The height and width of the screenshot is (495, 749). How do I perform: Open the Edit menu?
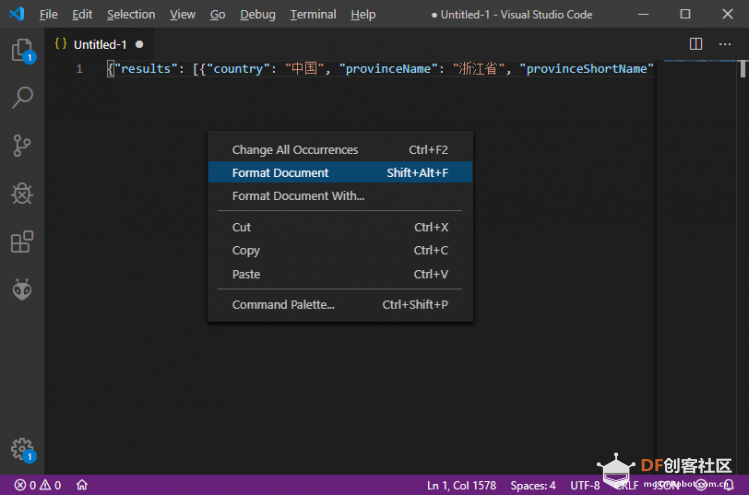[x=82, y=14]
